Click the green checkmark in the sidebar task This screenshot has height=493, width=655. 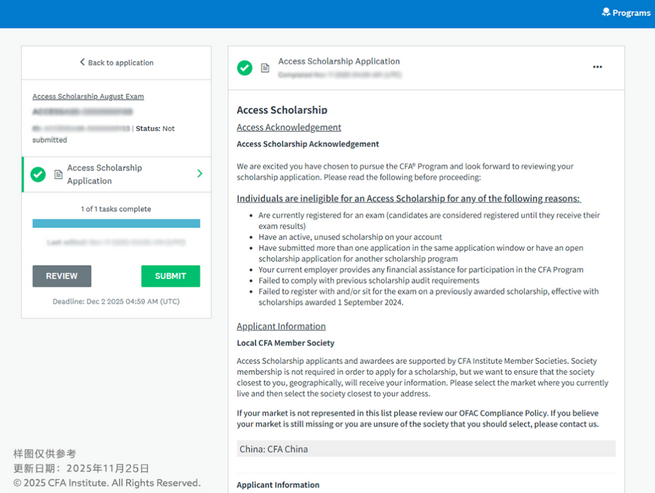tap(38, 174)
